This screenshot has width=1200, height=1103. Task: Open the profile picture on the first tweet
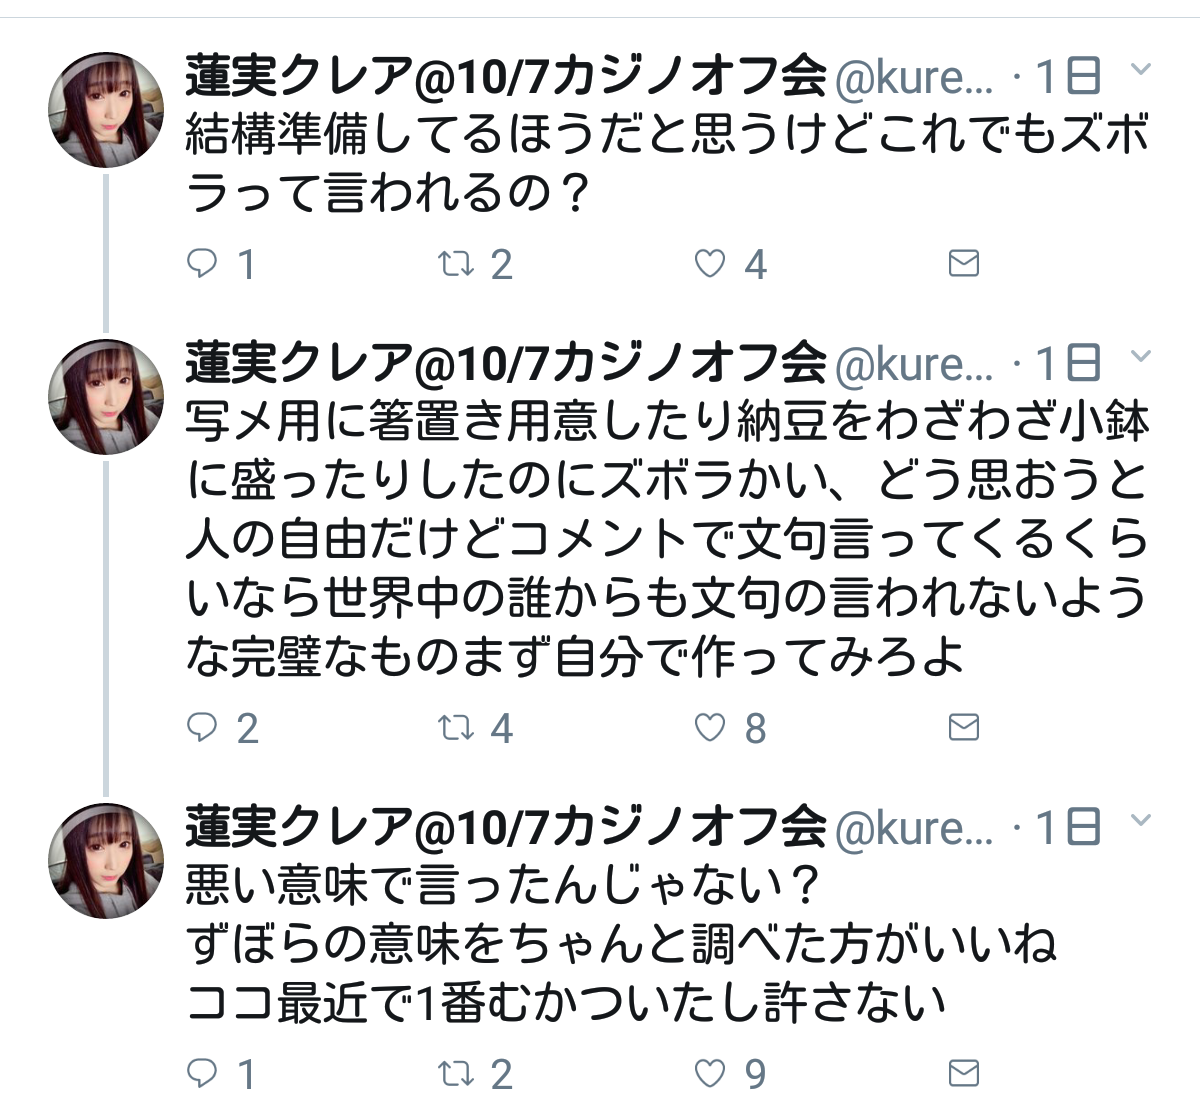(106, 110)
